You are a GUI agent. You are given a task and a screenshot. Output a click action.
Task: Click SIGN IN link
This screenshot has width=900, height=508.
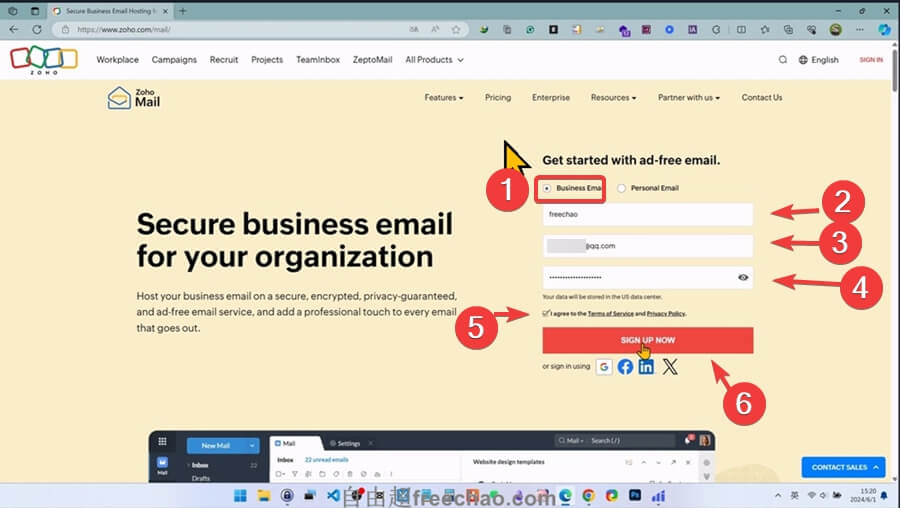(871, 60)
